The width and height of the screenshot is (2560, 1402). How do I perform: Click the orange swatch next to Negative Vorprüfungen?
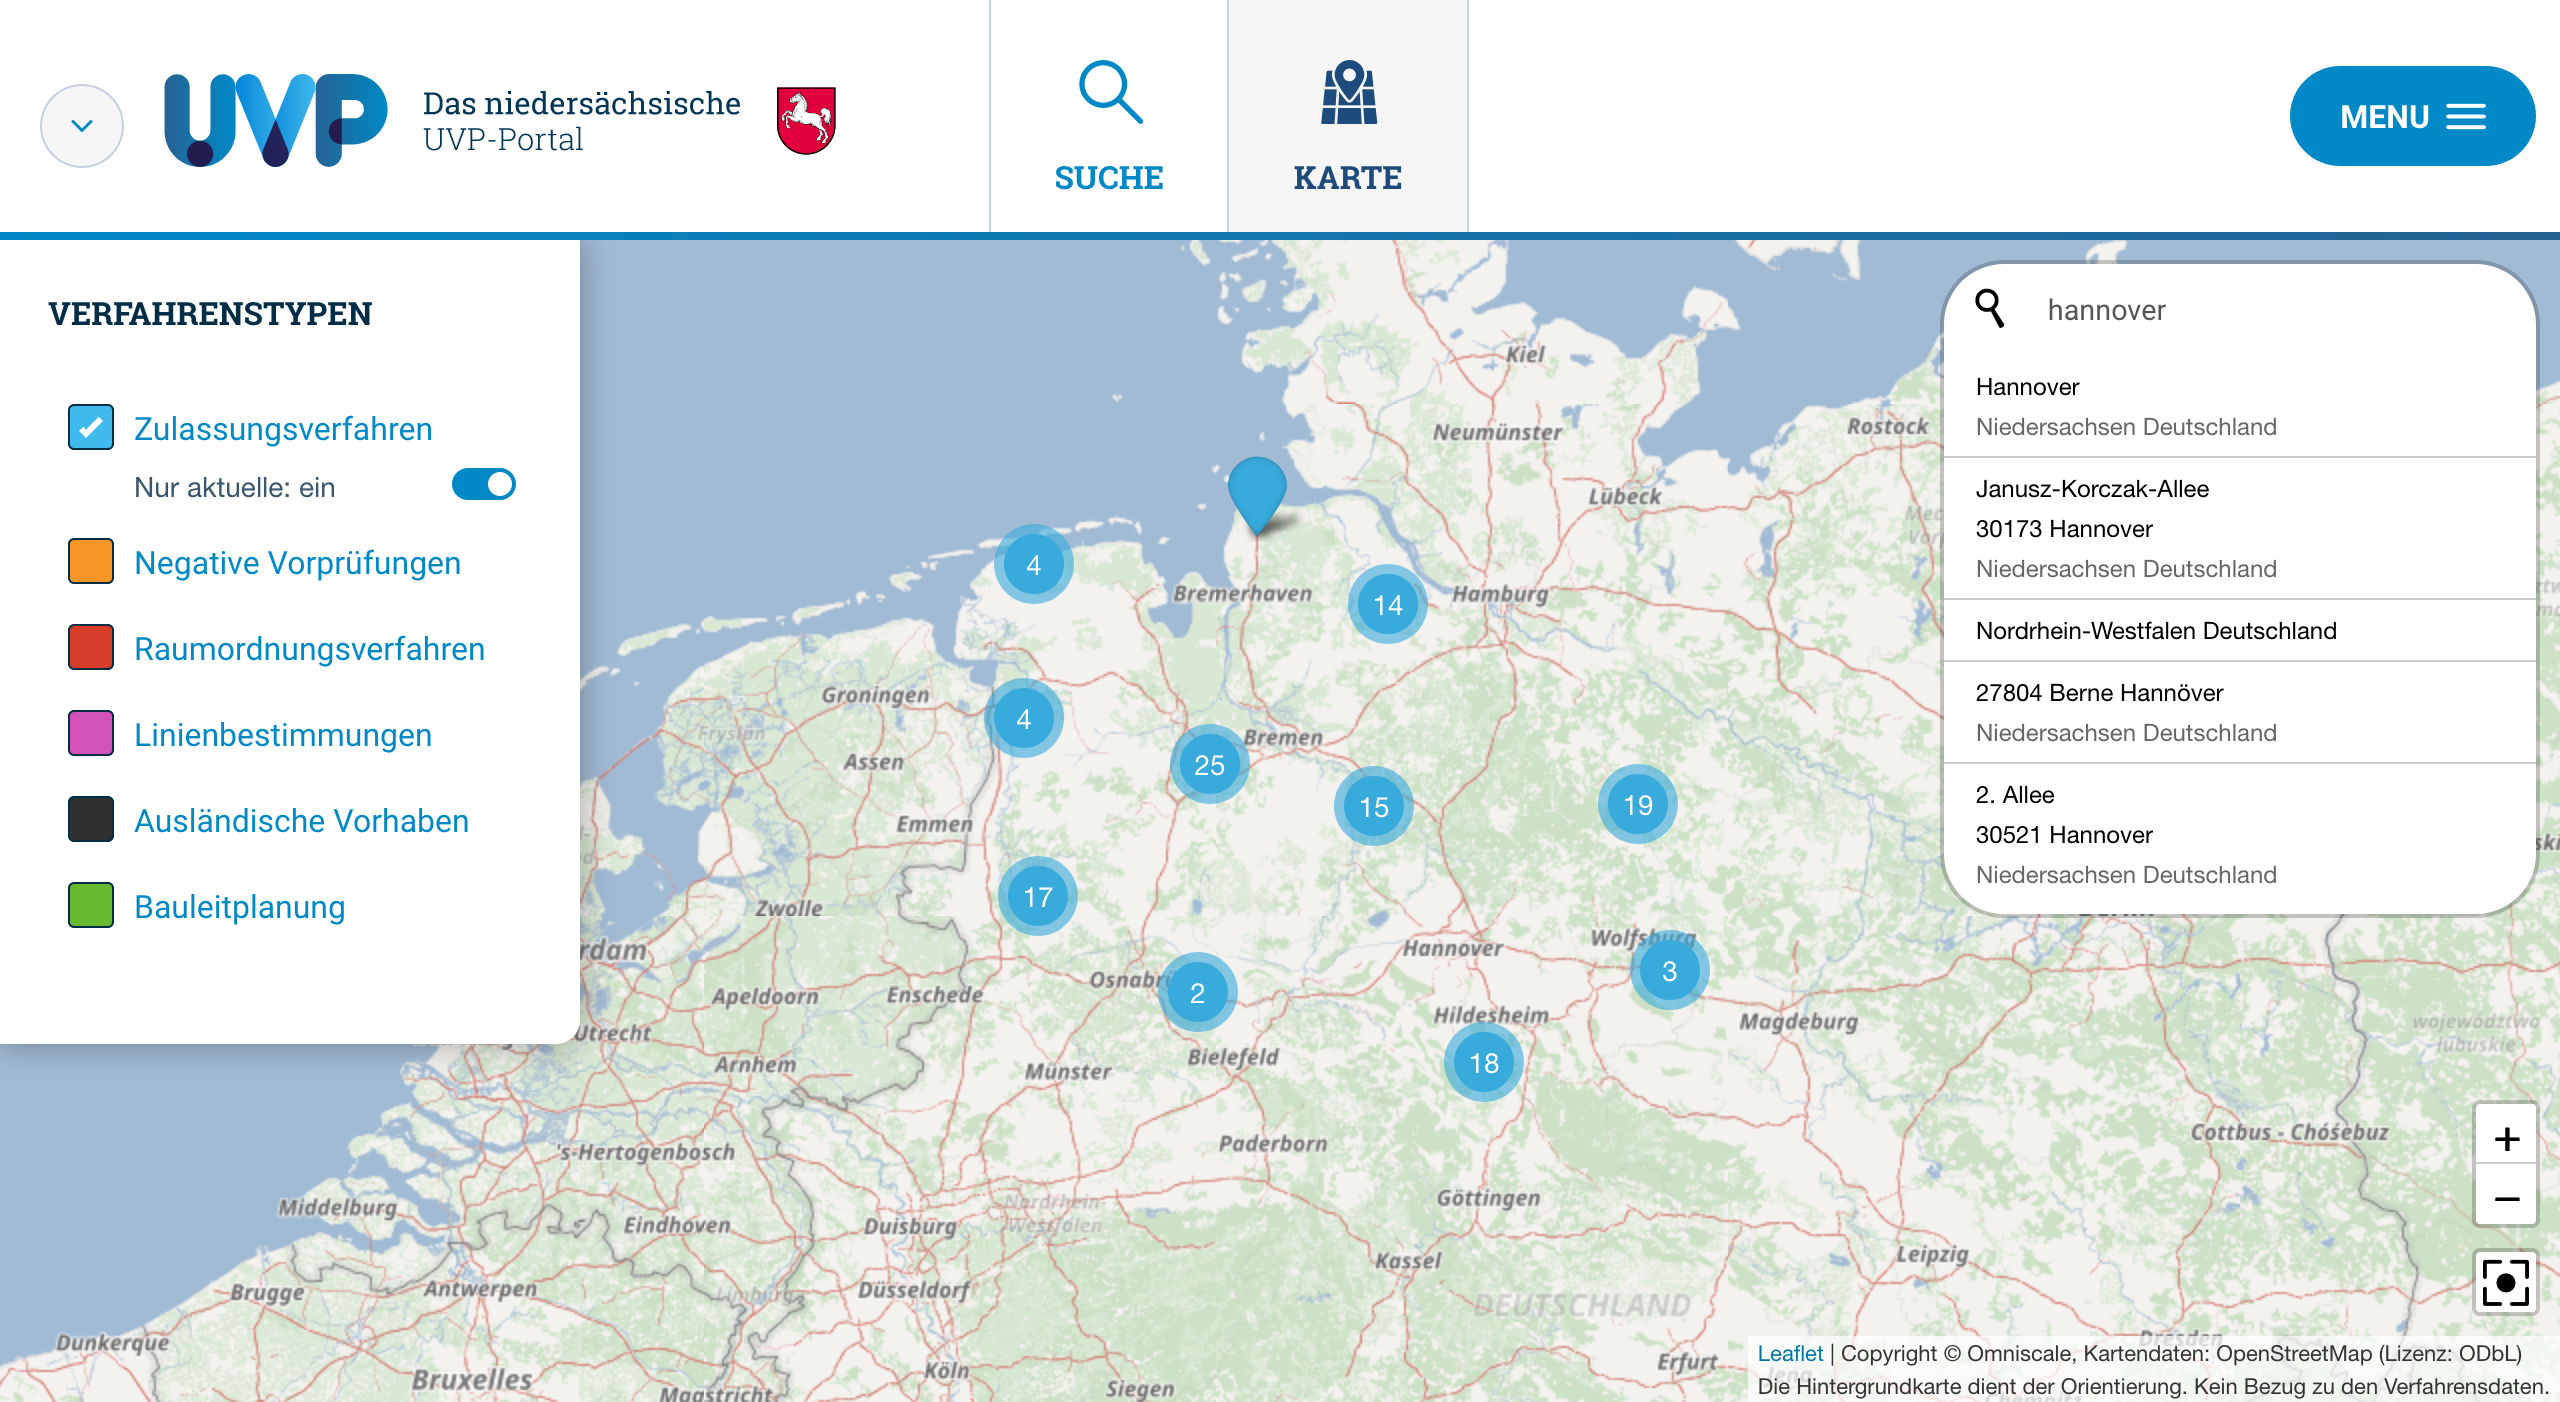[90, 561]
